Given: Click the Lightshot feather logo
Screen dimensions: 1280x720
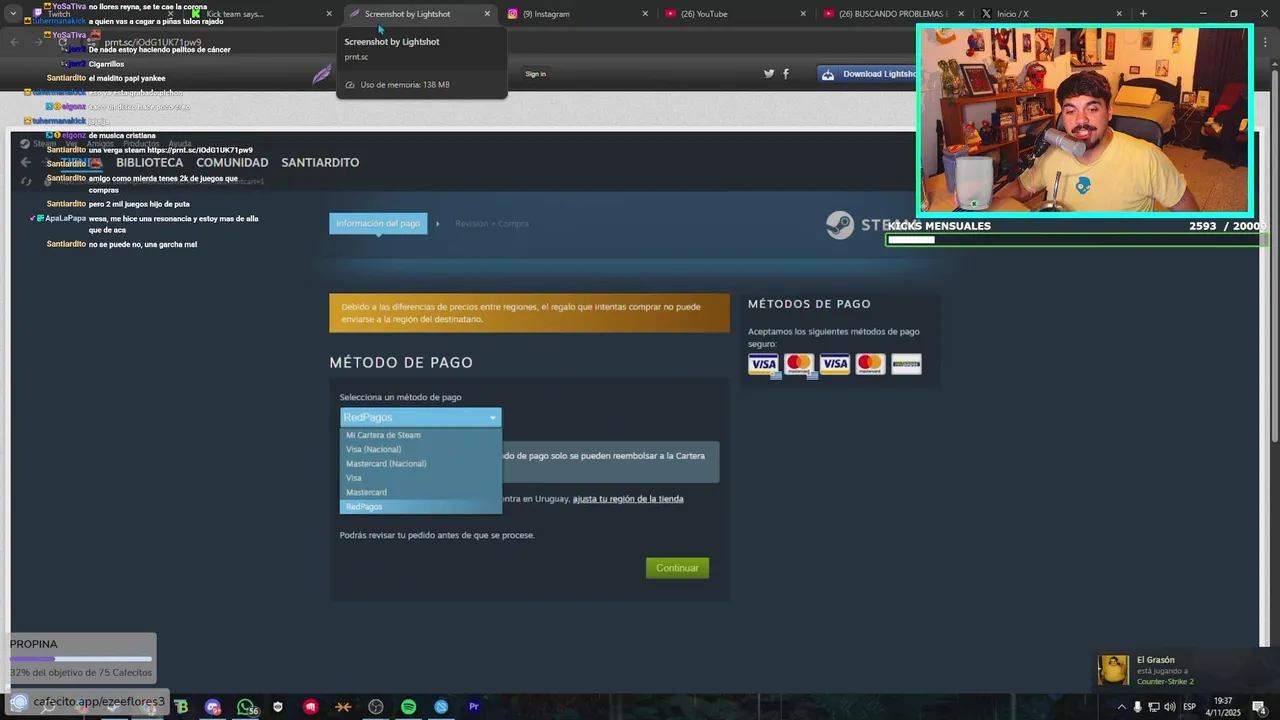Looking at the screenshot, I should 322,73.
